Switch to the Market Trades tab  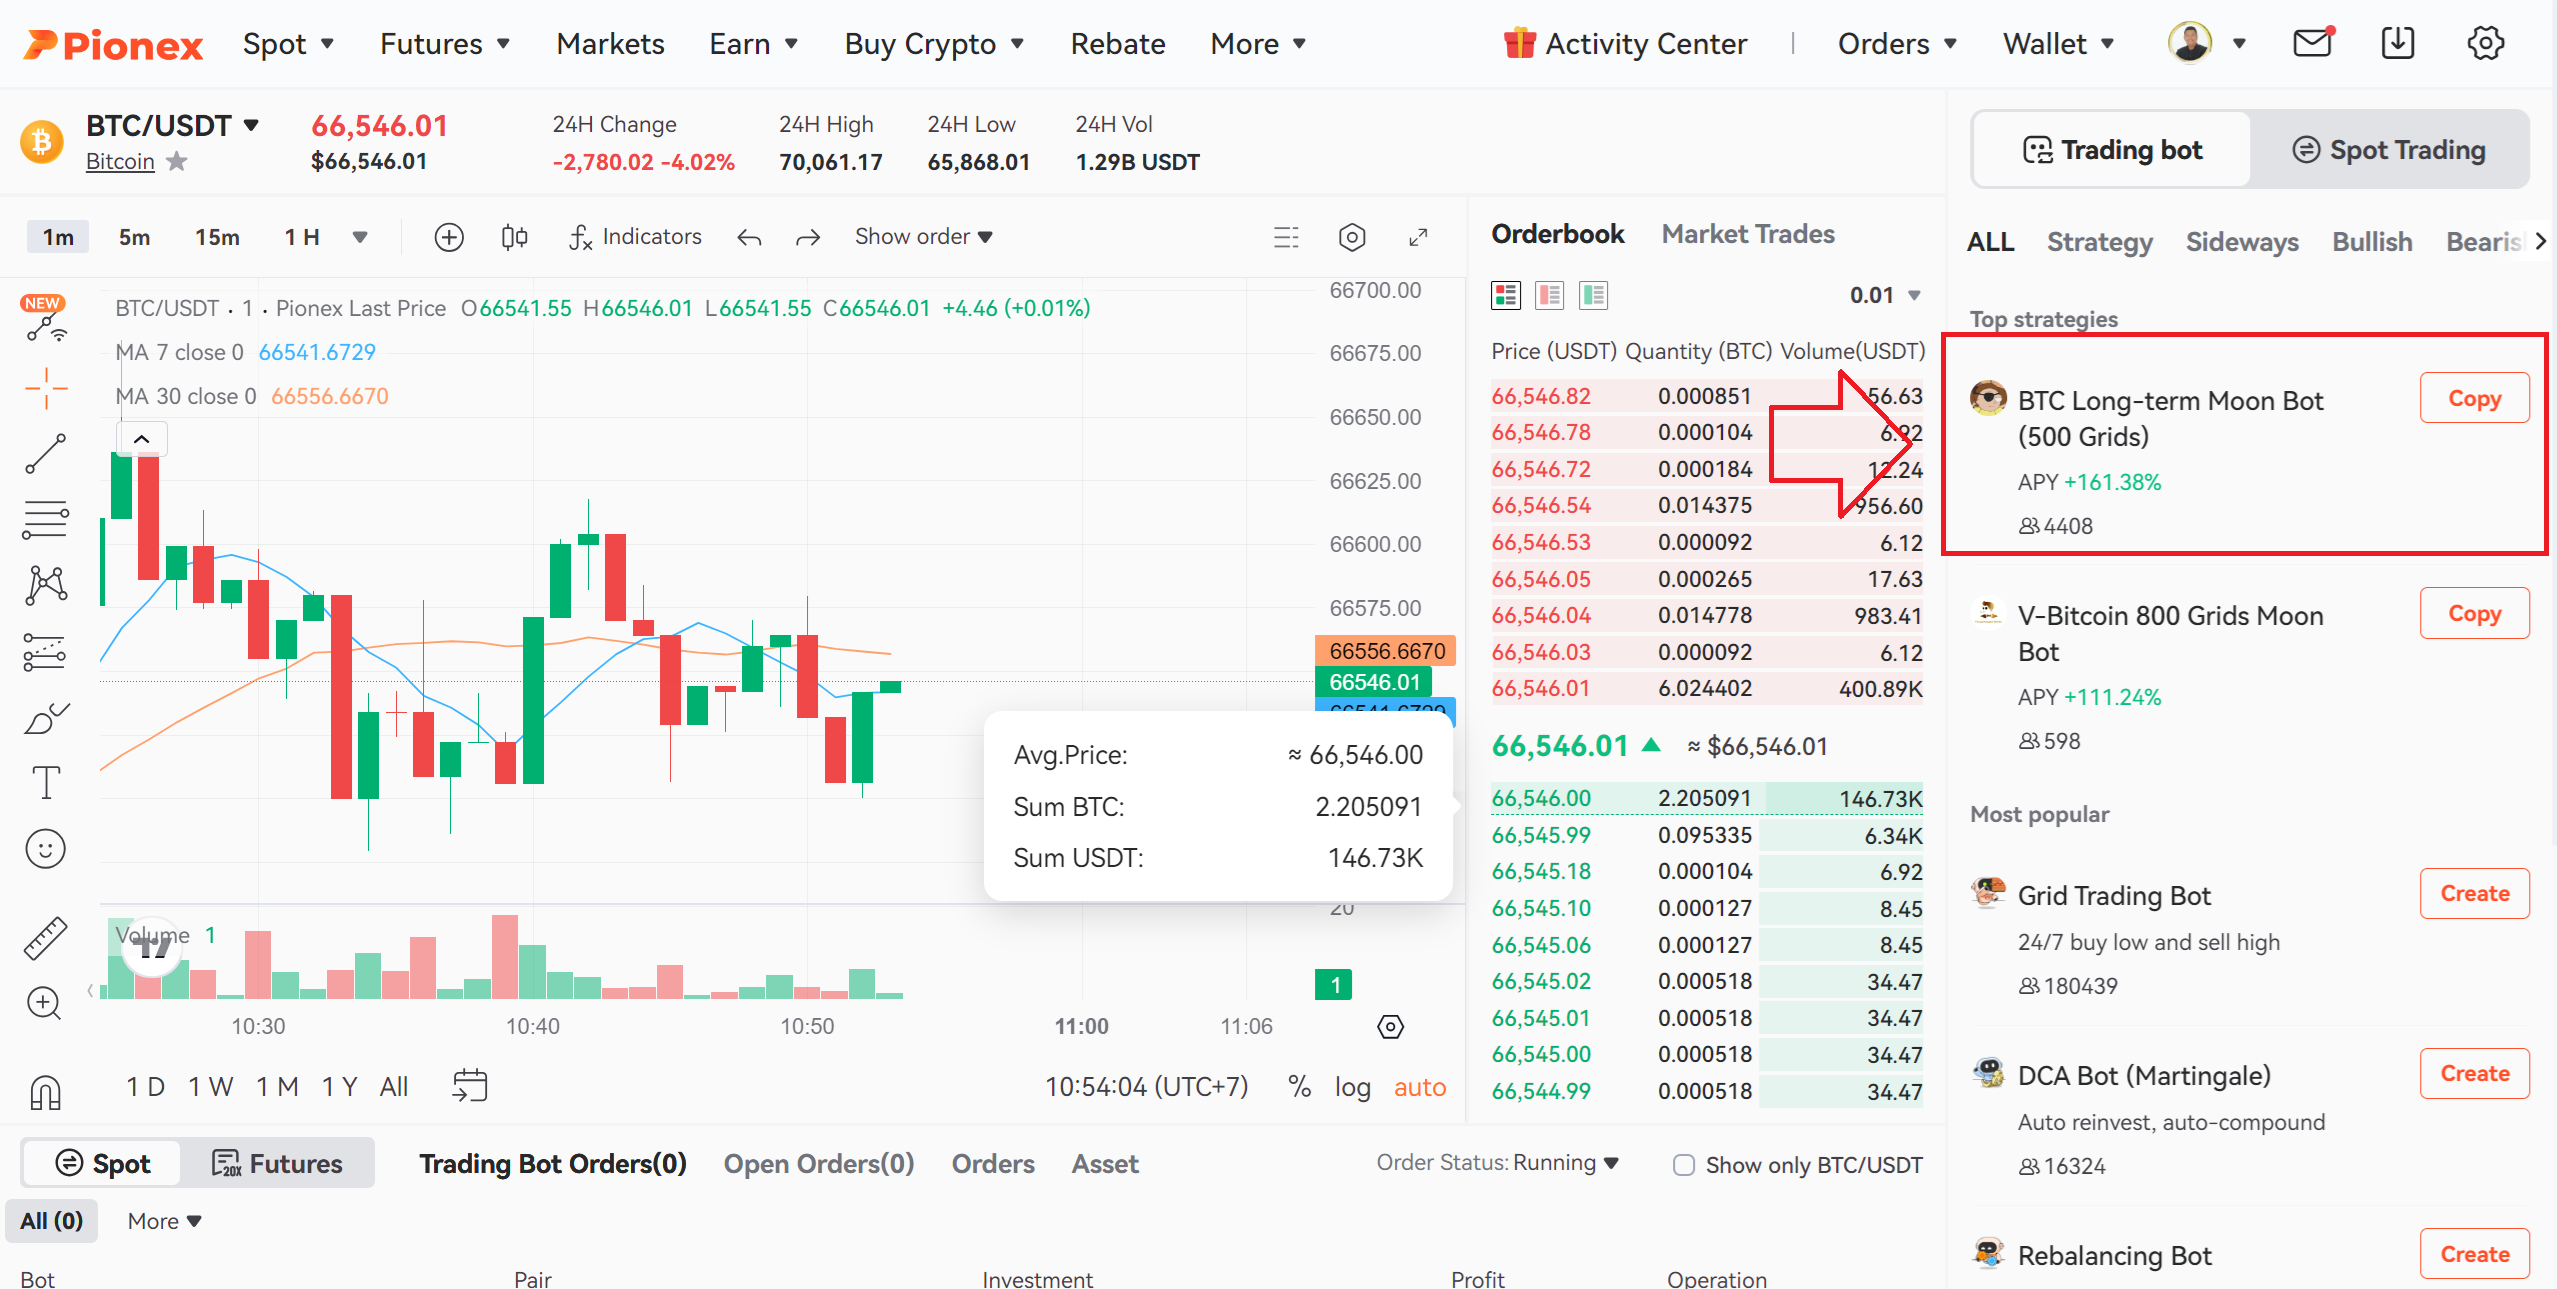pyautogui.click(x=1748, y=234)
